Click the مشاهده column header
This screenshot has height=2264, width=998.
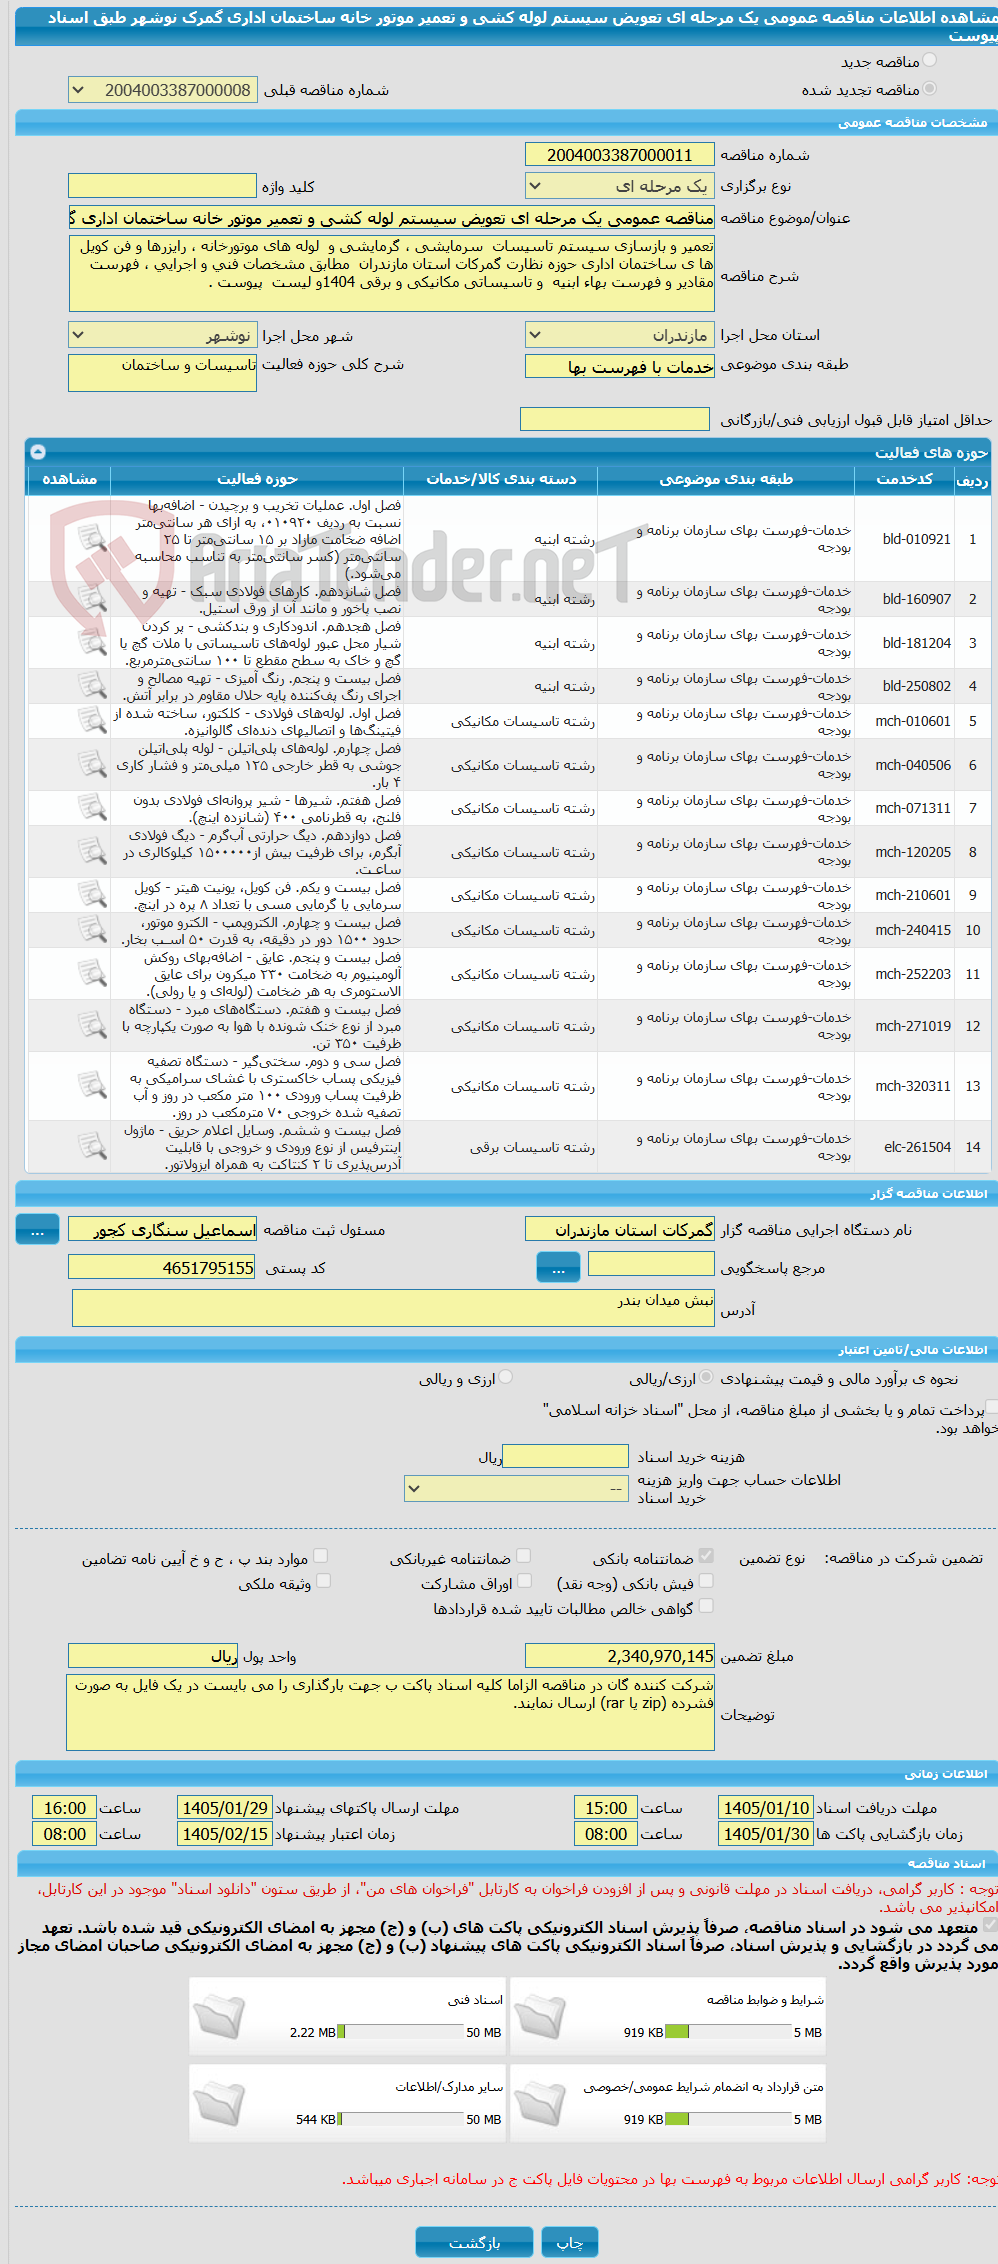tap(69, 480)
